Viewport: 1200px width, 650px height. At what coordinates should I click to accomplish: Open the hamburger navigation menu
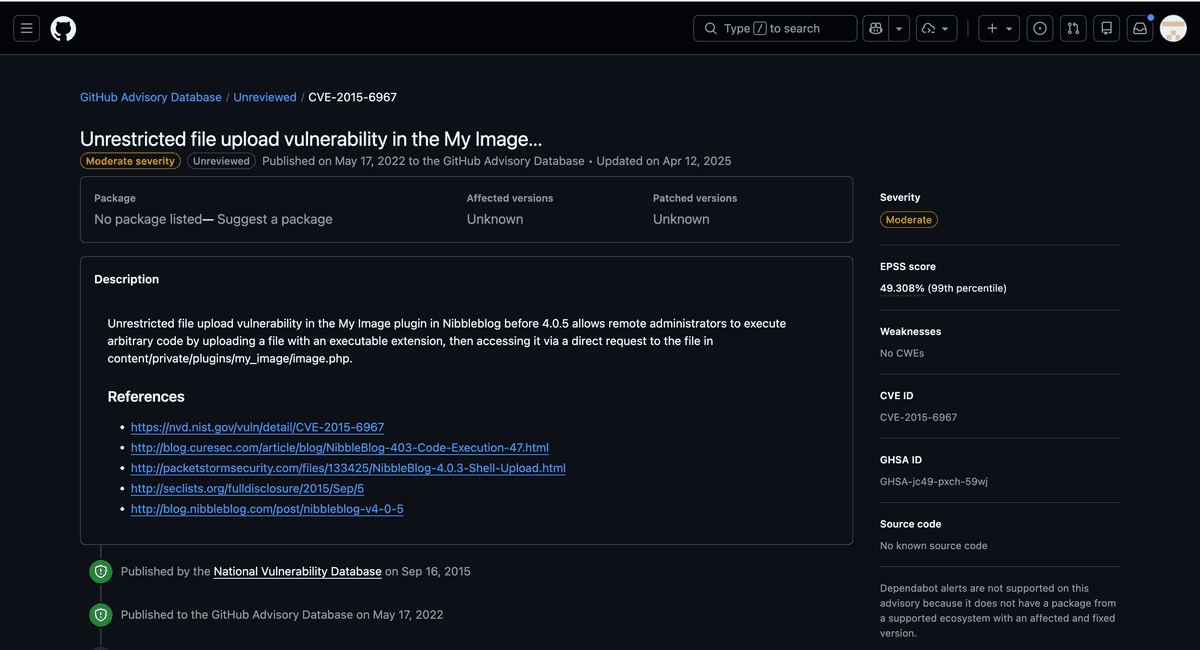click(x=27, y=29)
